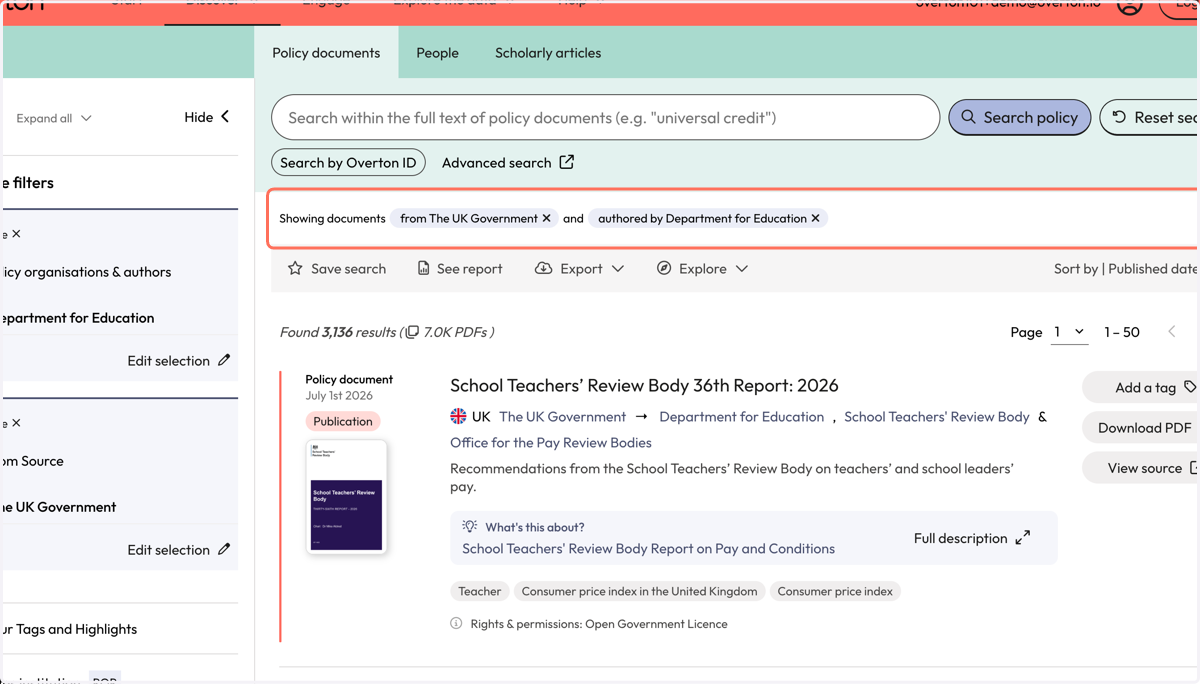
Task: Clear the From Source filter X
Action: [16, 423]
